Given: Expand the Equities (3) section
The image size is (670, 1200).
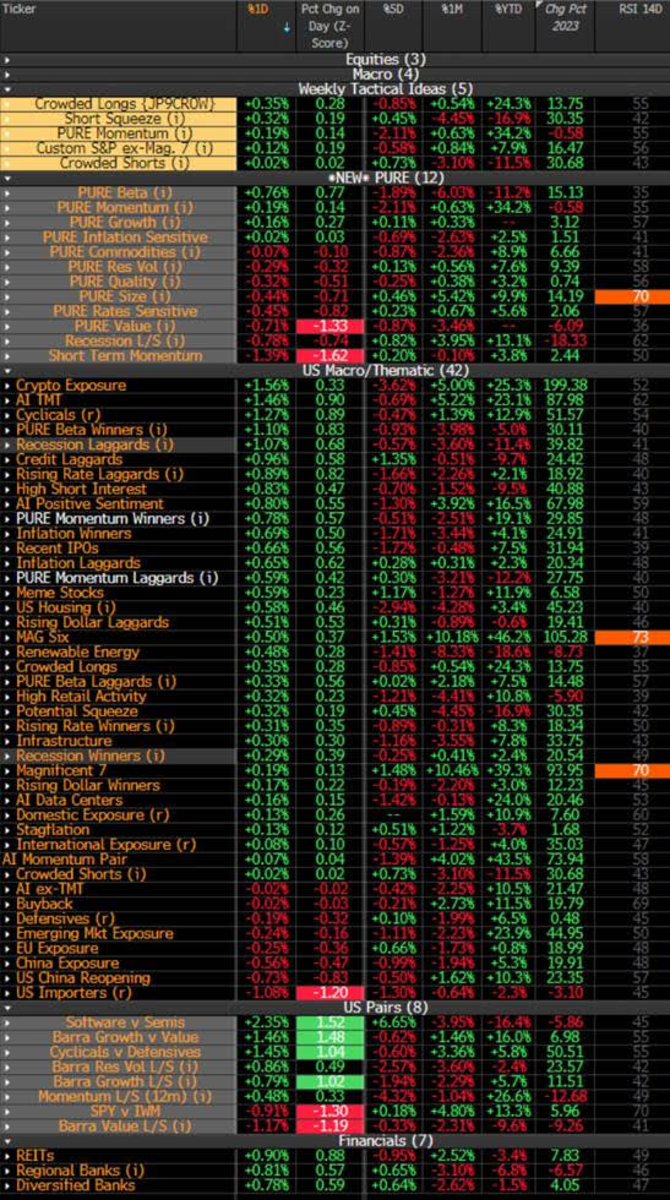Looking at the screenshot, I should 6,60.
